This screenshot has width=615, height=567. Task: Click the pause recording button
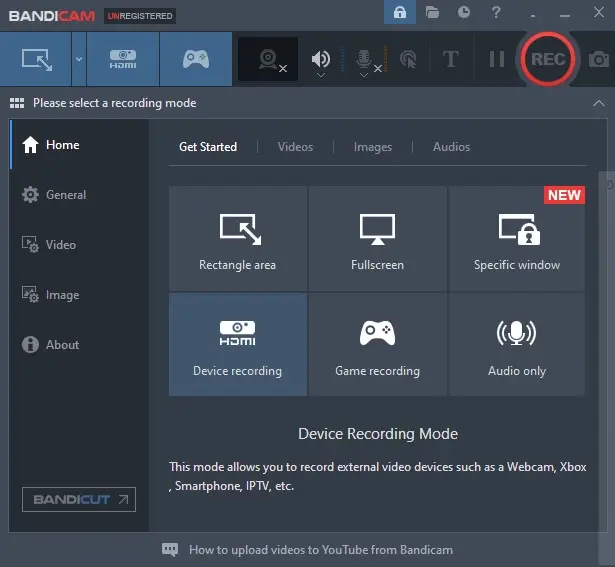point(497,59)
